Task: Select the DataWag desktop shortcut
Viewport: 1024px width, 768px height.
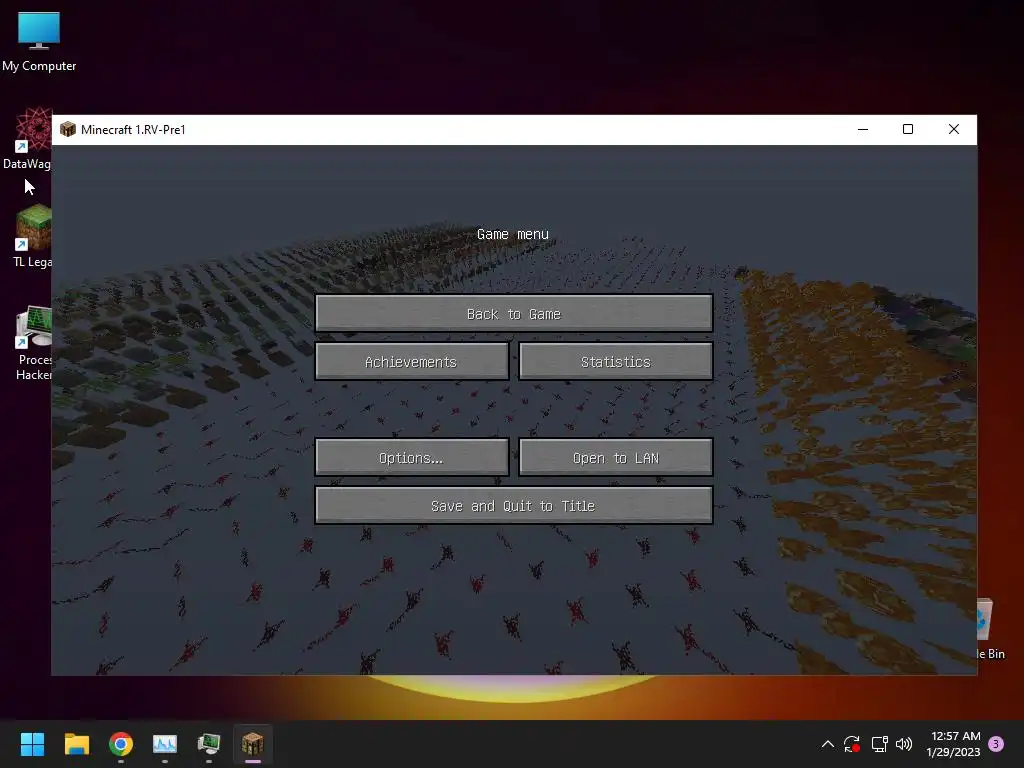Action: click(x=28, y=138)
